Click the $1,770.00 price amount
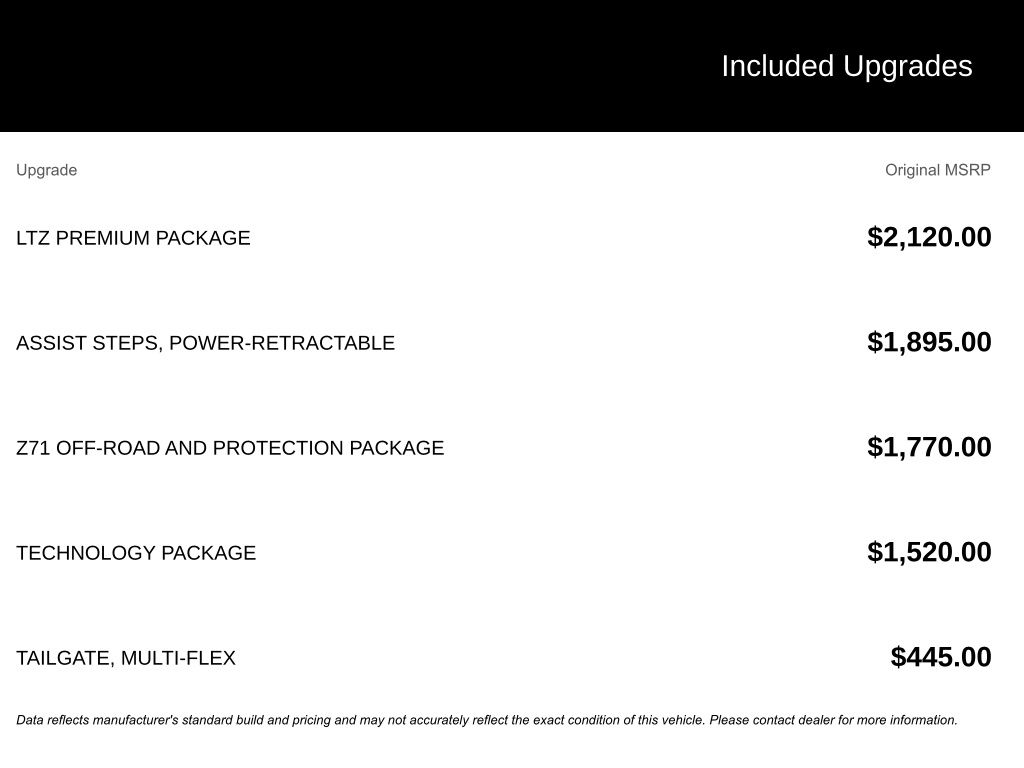The image size is (1024, 768). point(929,447)
